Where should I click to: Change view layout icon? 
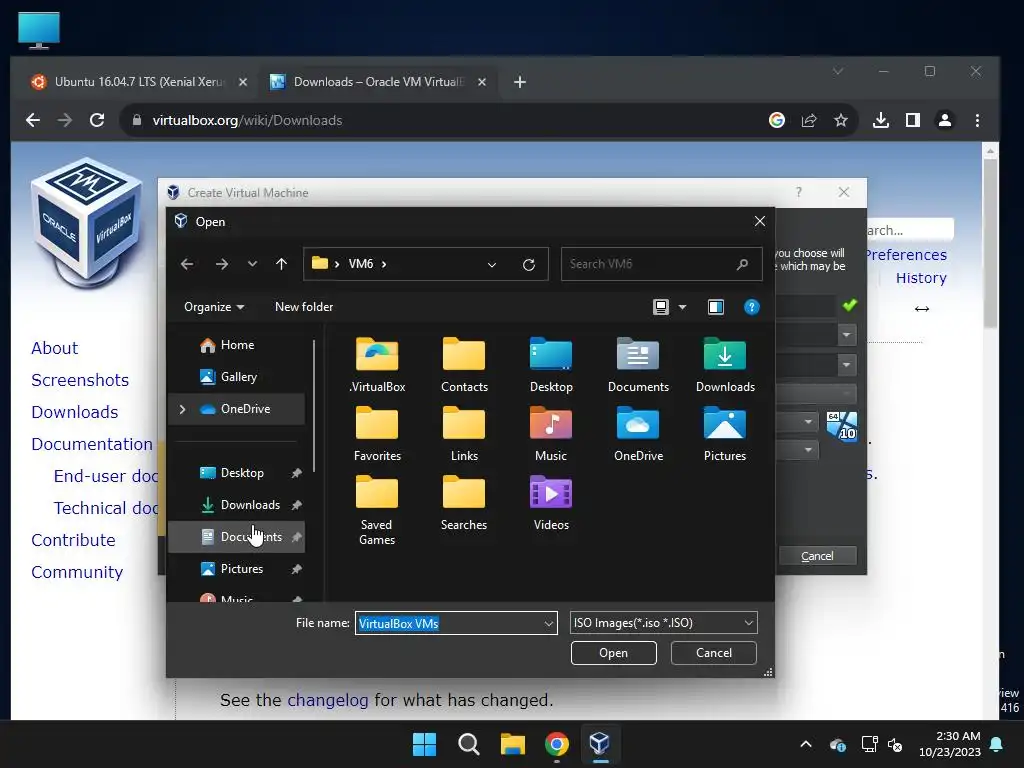(661, 307)
